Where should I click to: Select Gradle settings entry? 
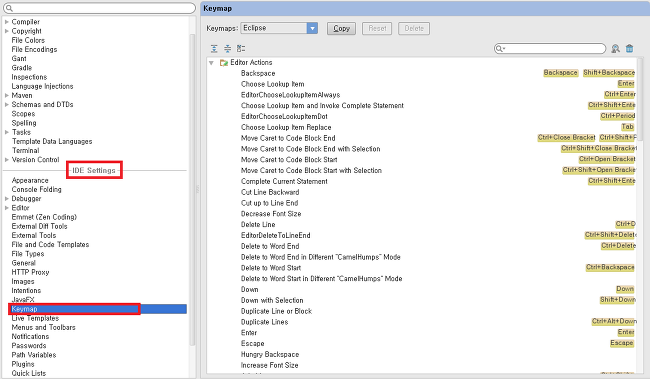point(22,68)
